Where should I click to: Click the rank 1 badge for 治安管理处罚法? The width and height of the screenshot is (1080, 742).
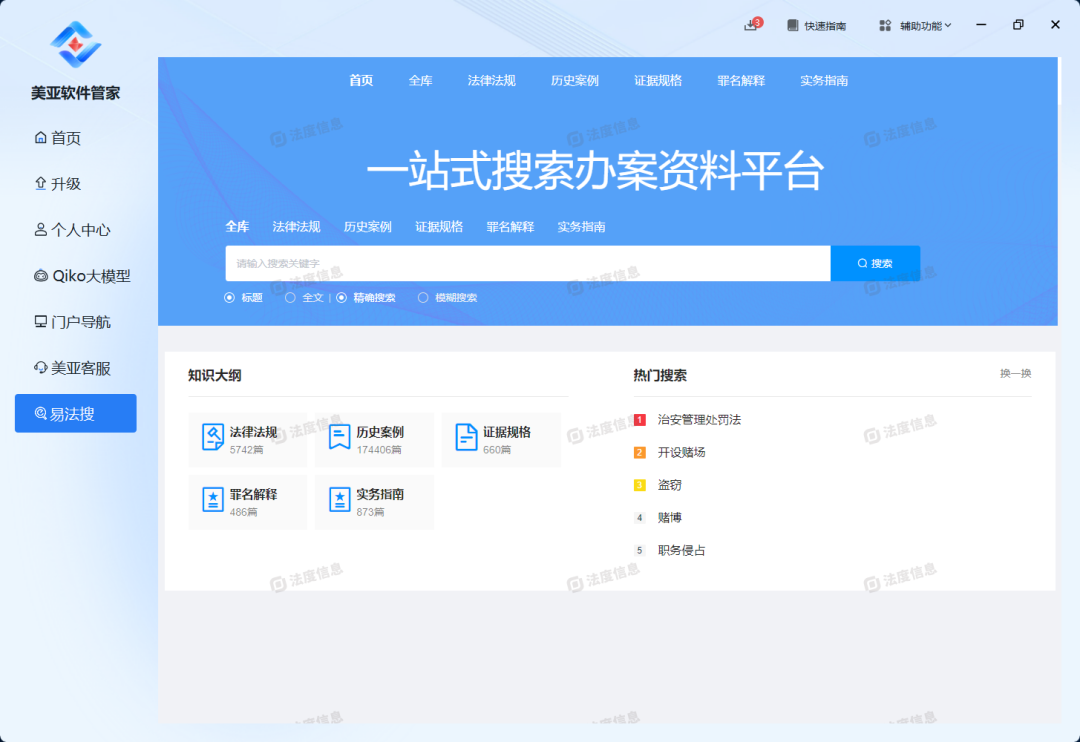639,420
